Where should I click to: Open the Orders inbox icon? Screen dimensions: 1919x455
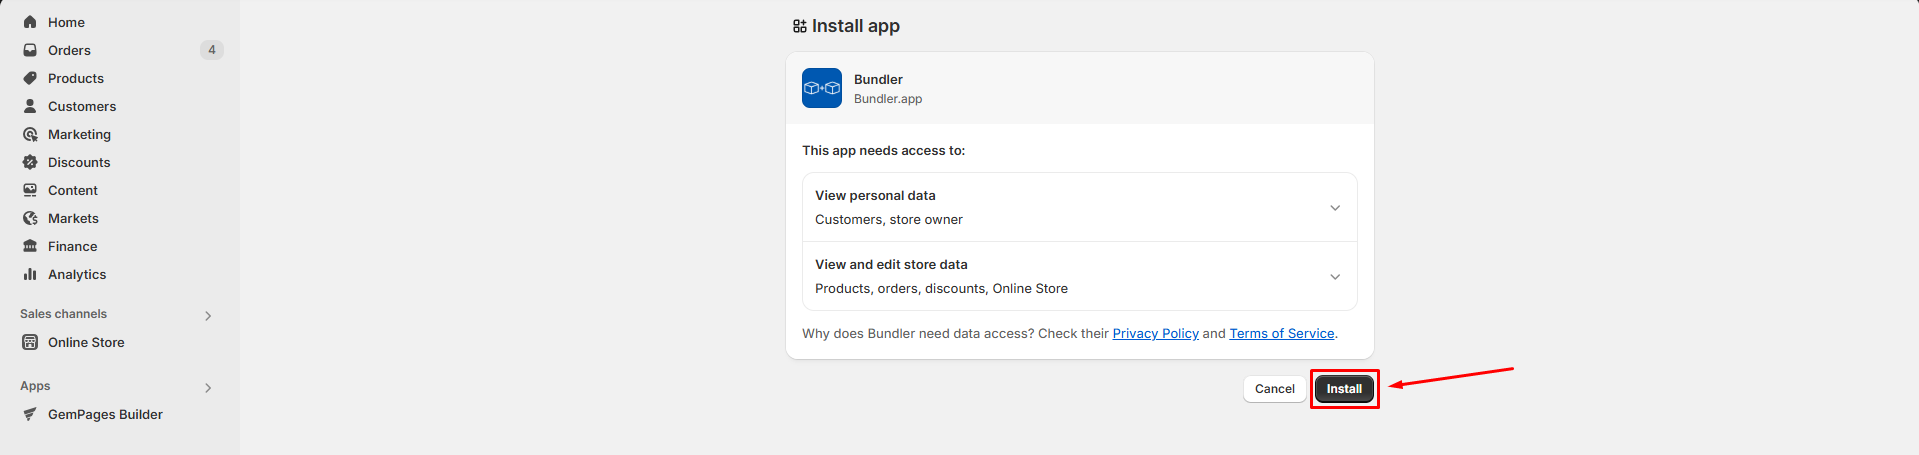coord(30,50)
